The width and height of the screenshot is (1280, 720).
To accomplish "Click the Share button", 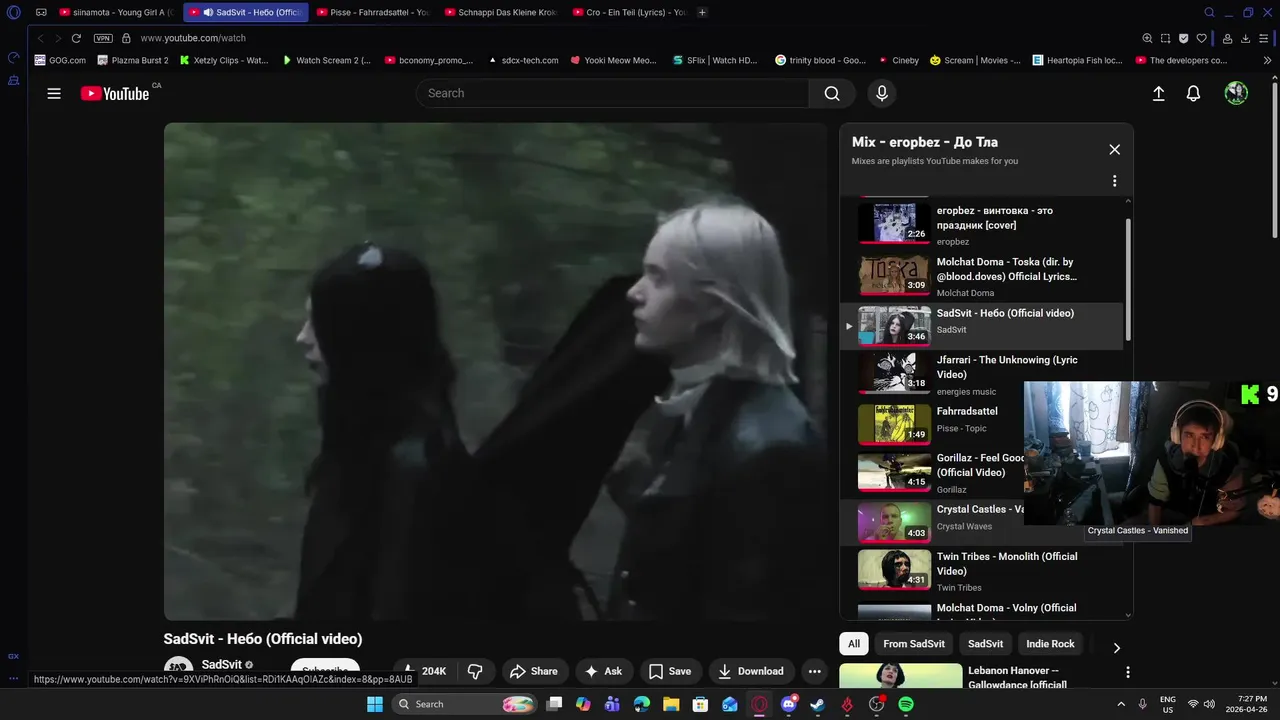I will click(533, 671).
